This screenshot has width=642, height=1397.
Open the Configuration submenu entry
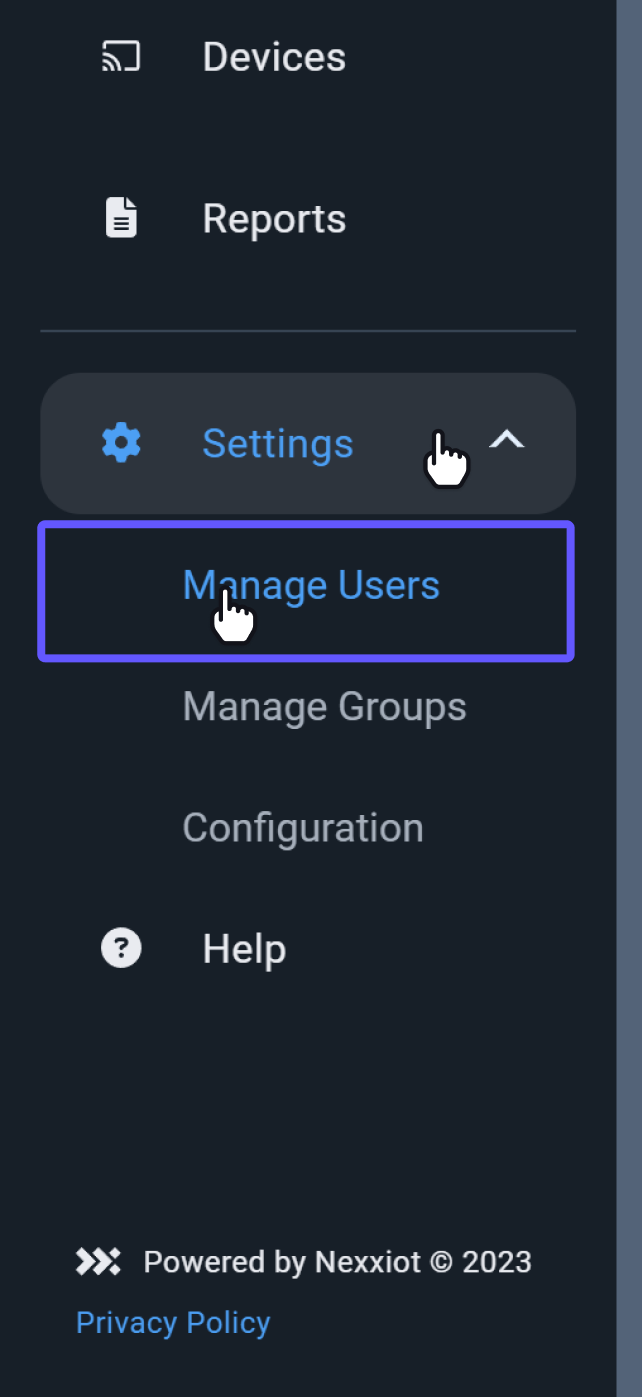coord(303,828)
